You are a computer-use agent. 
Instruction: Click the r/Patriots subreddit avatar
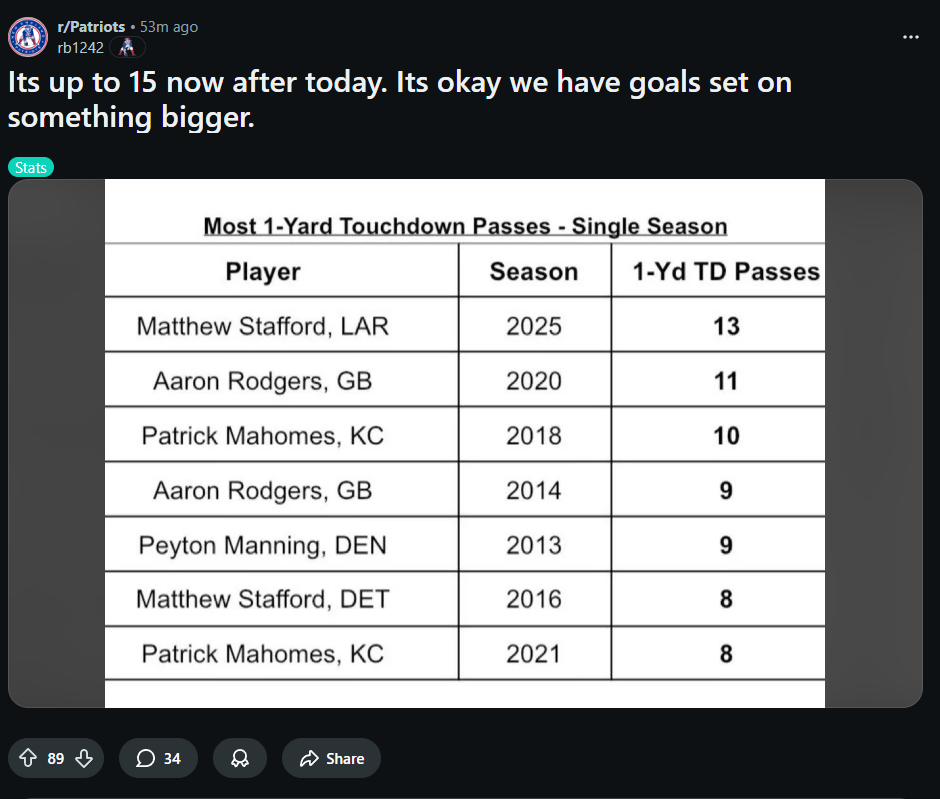(x=28, y=37)
